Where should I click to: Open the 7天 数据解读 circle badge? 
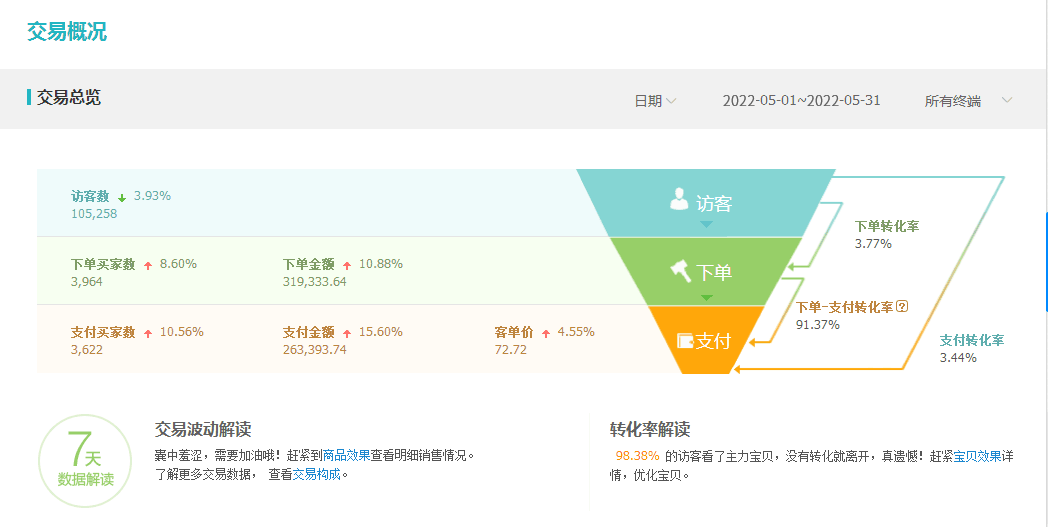[x=85, y=462]
